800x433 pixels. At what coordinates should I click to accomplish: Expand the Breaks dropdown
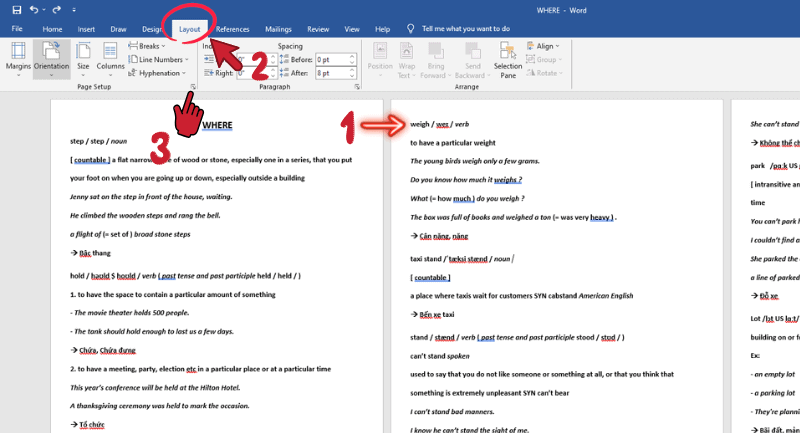[x=150, y=46]
